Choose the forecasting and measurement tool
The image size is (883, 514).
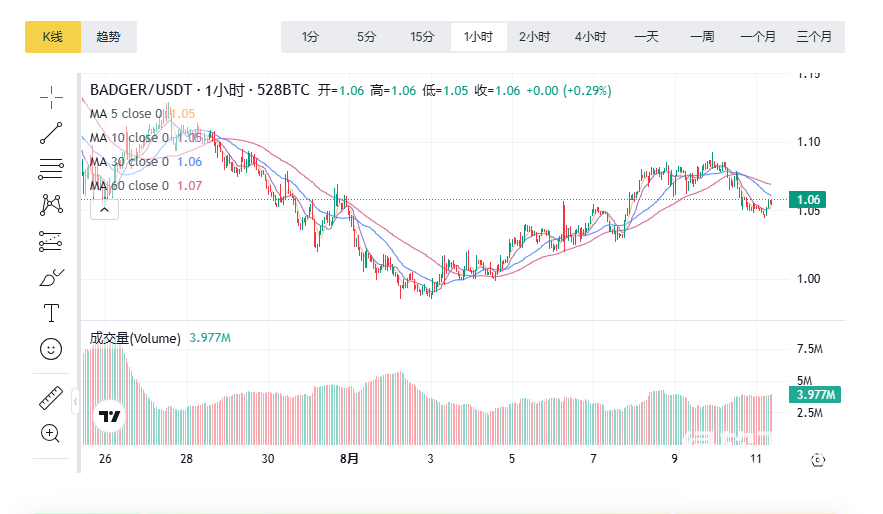51,241
